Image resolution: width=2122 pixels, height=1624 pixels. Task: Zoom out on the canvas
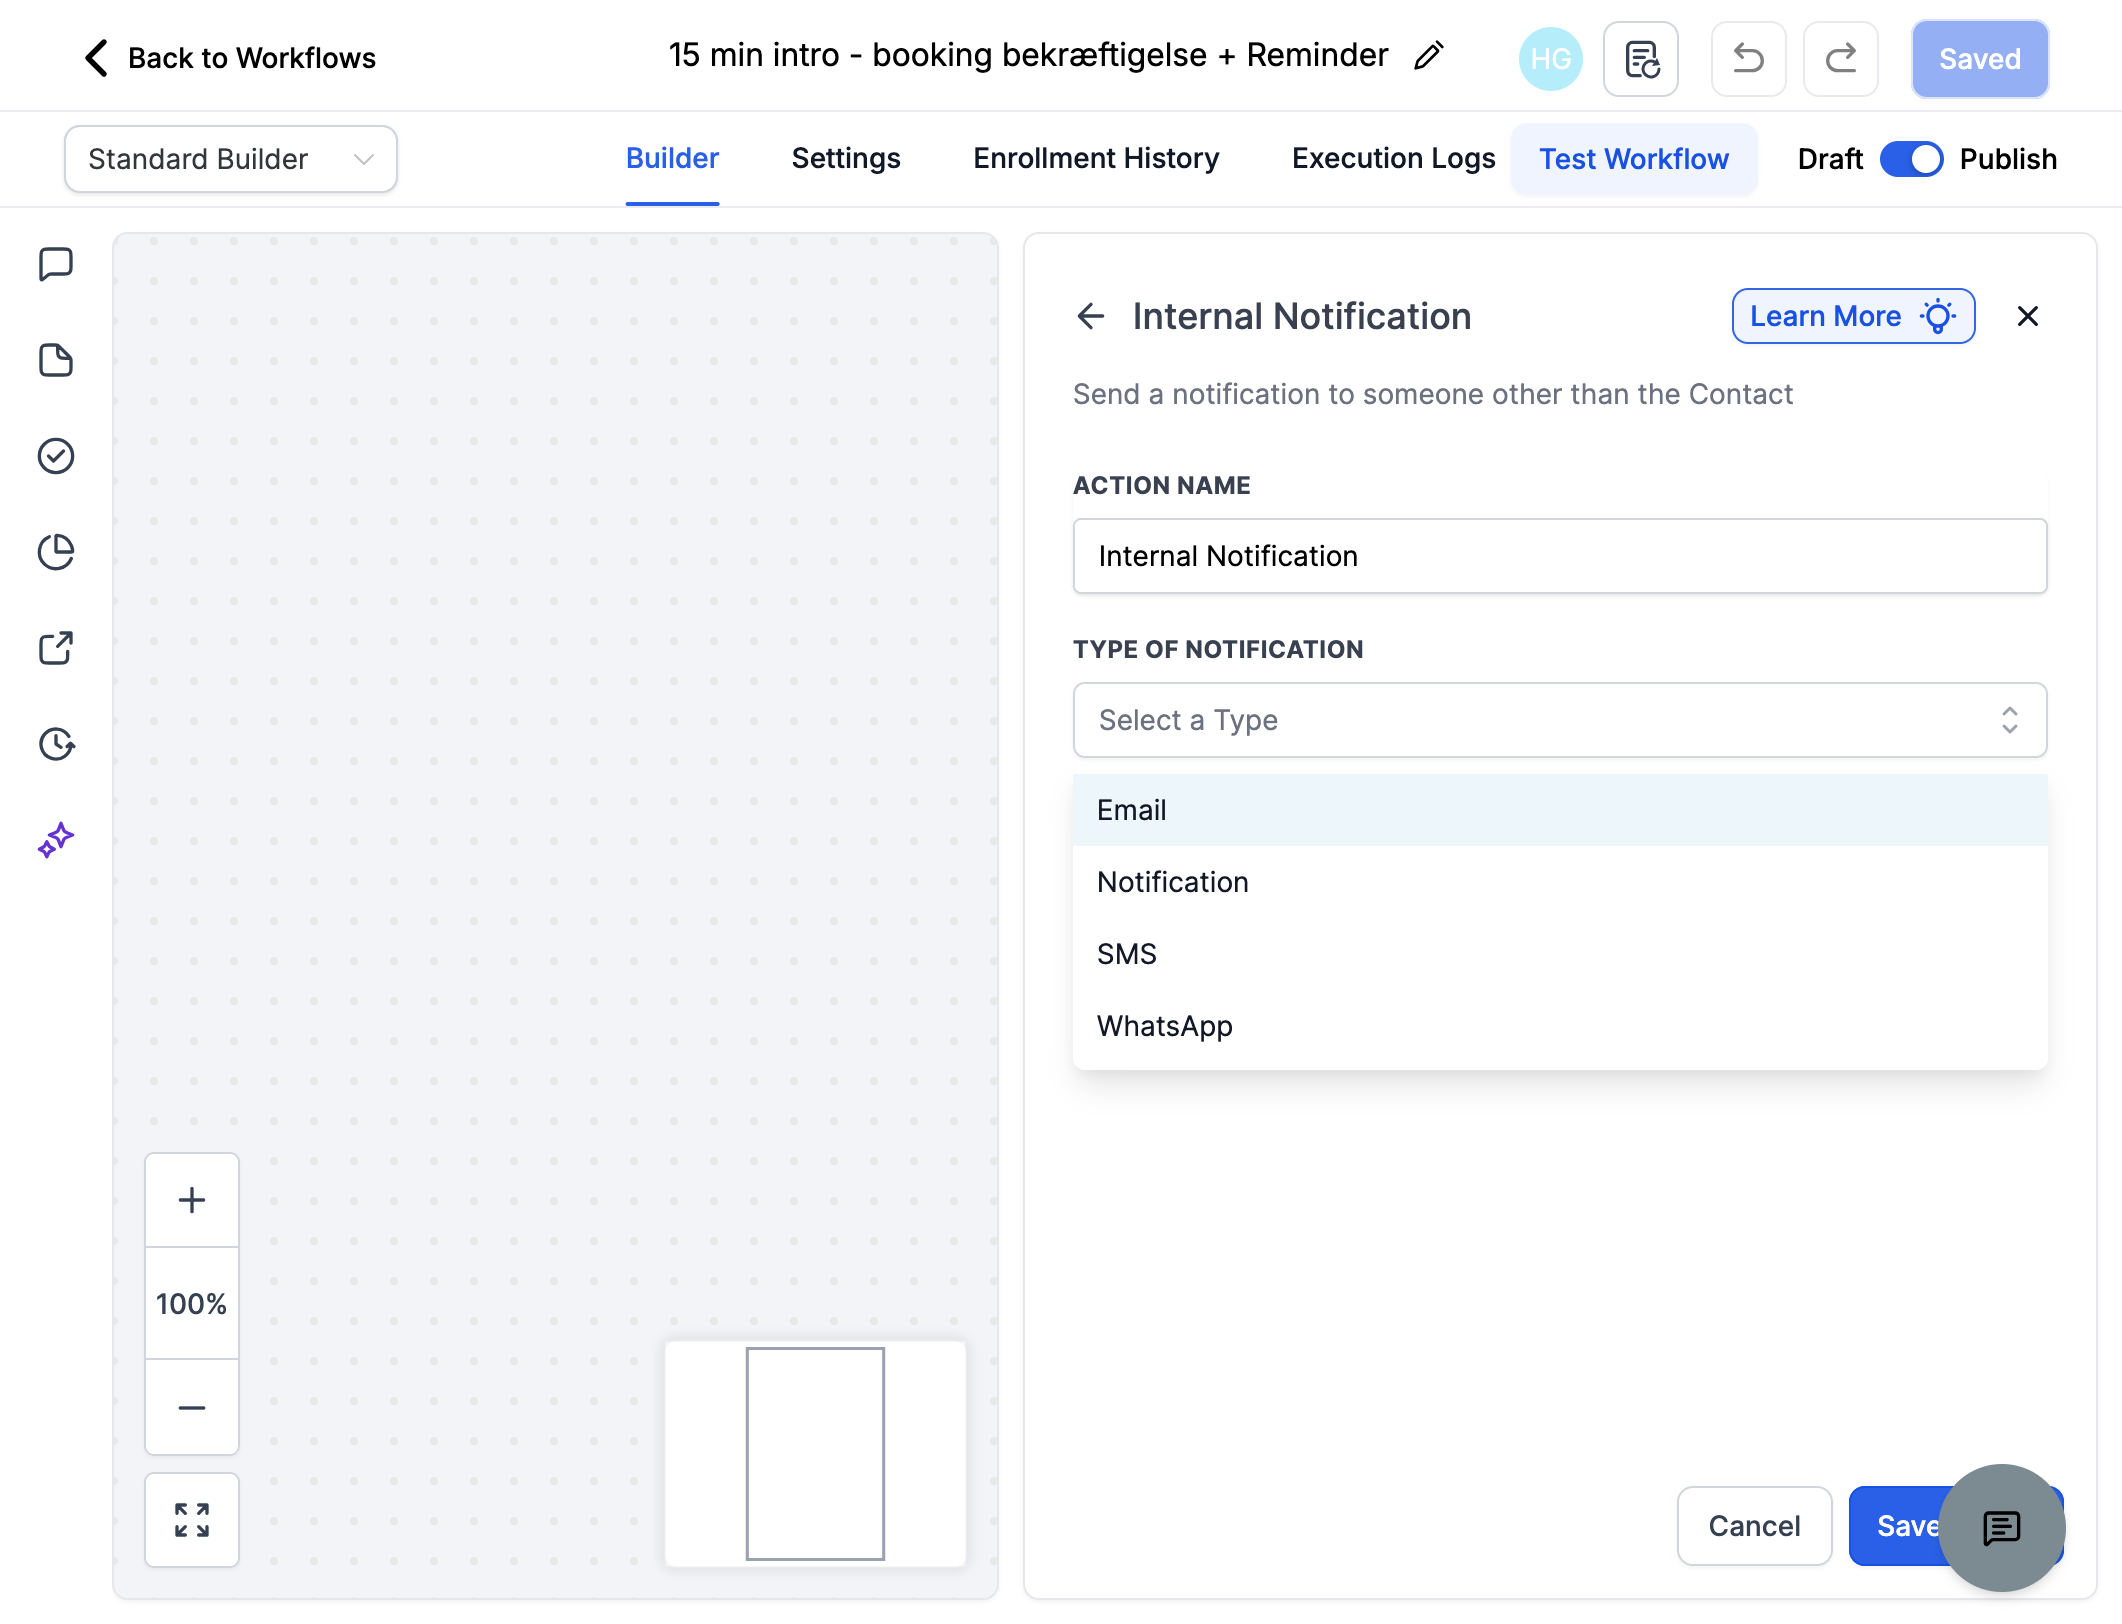[x=192, y=1407]
